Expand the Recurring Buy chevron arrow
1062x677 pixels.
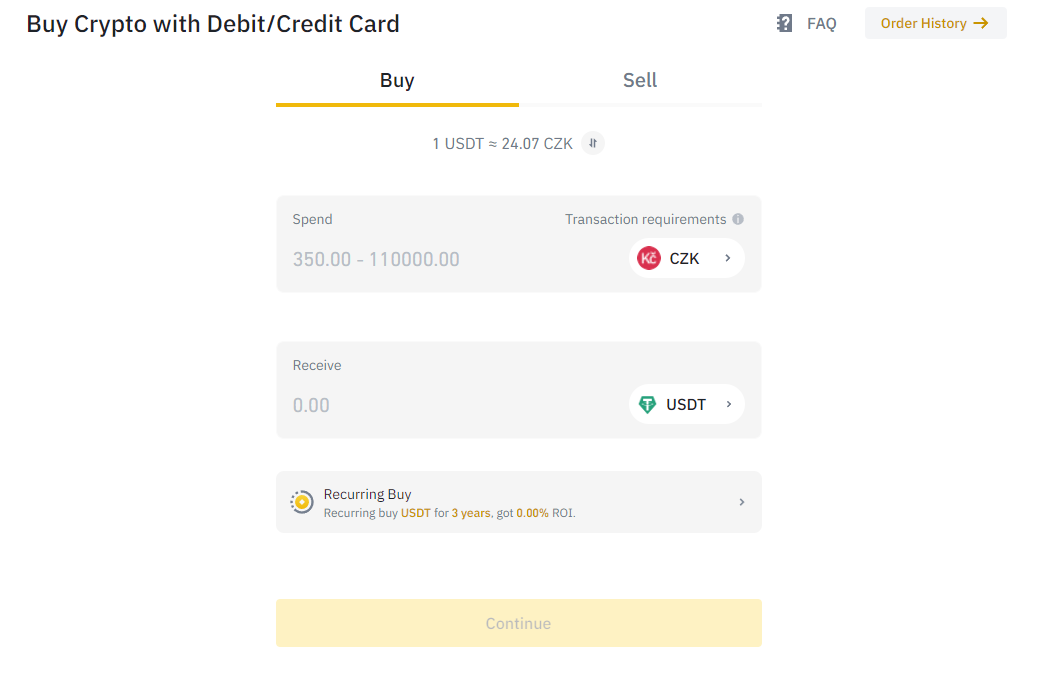point(741,502)
